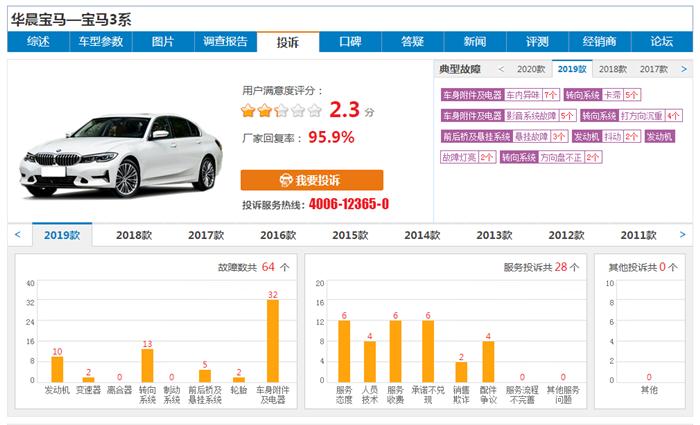Click left arrow of the model-year strip

point(17,234)
